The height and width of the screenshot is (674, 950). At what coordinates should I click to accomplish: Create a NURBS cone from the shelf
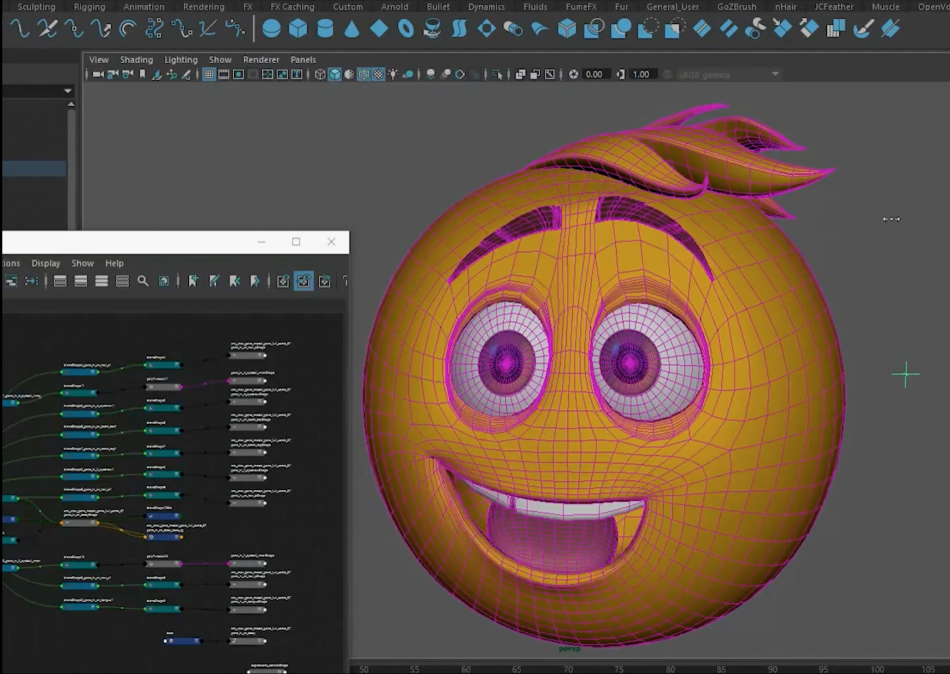[x=352, y=28]
